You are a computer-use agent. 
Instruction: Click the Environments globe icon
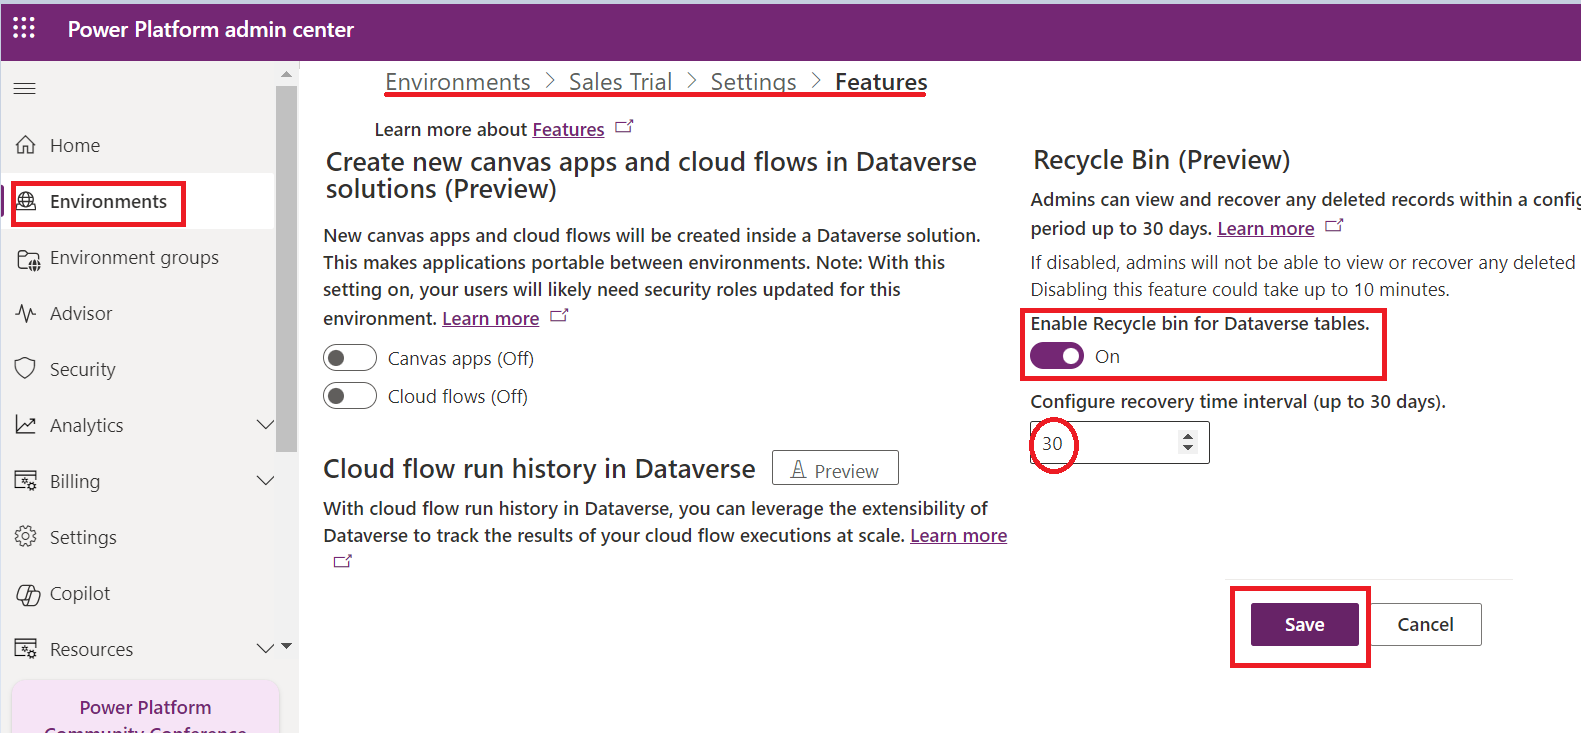(x=27, y=201)
